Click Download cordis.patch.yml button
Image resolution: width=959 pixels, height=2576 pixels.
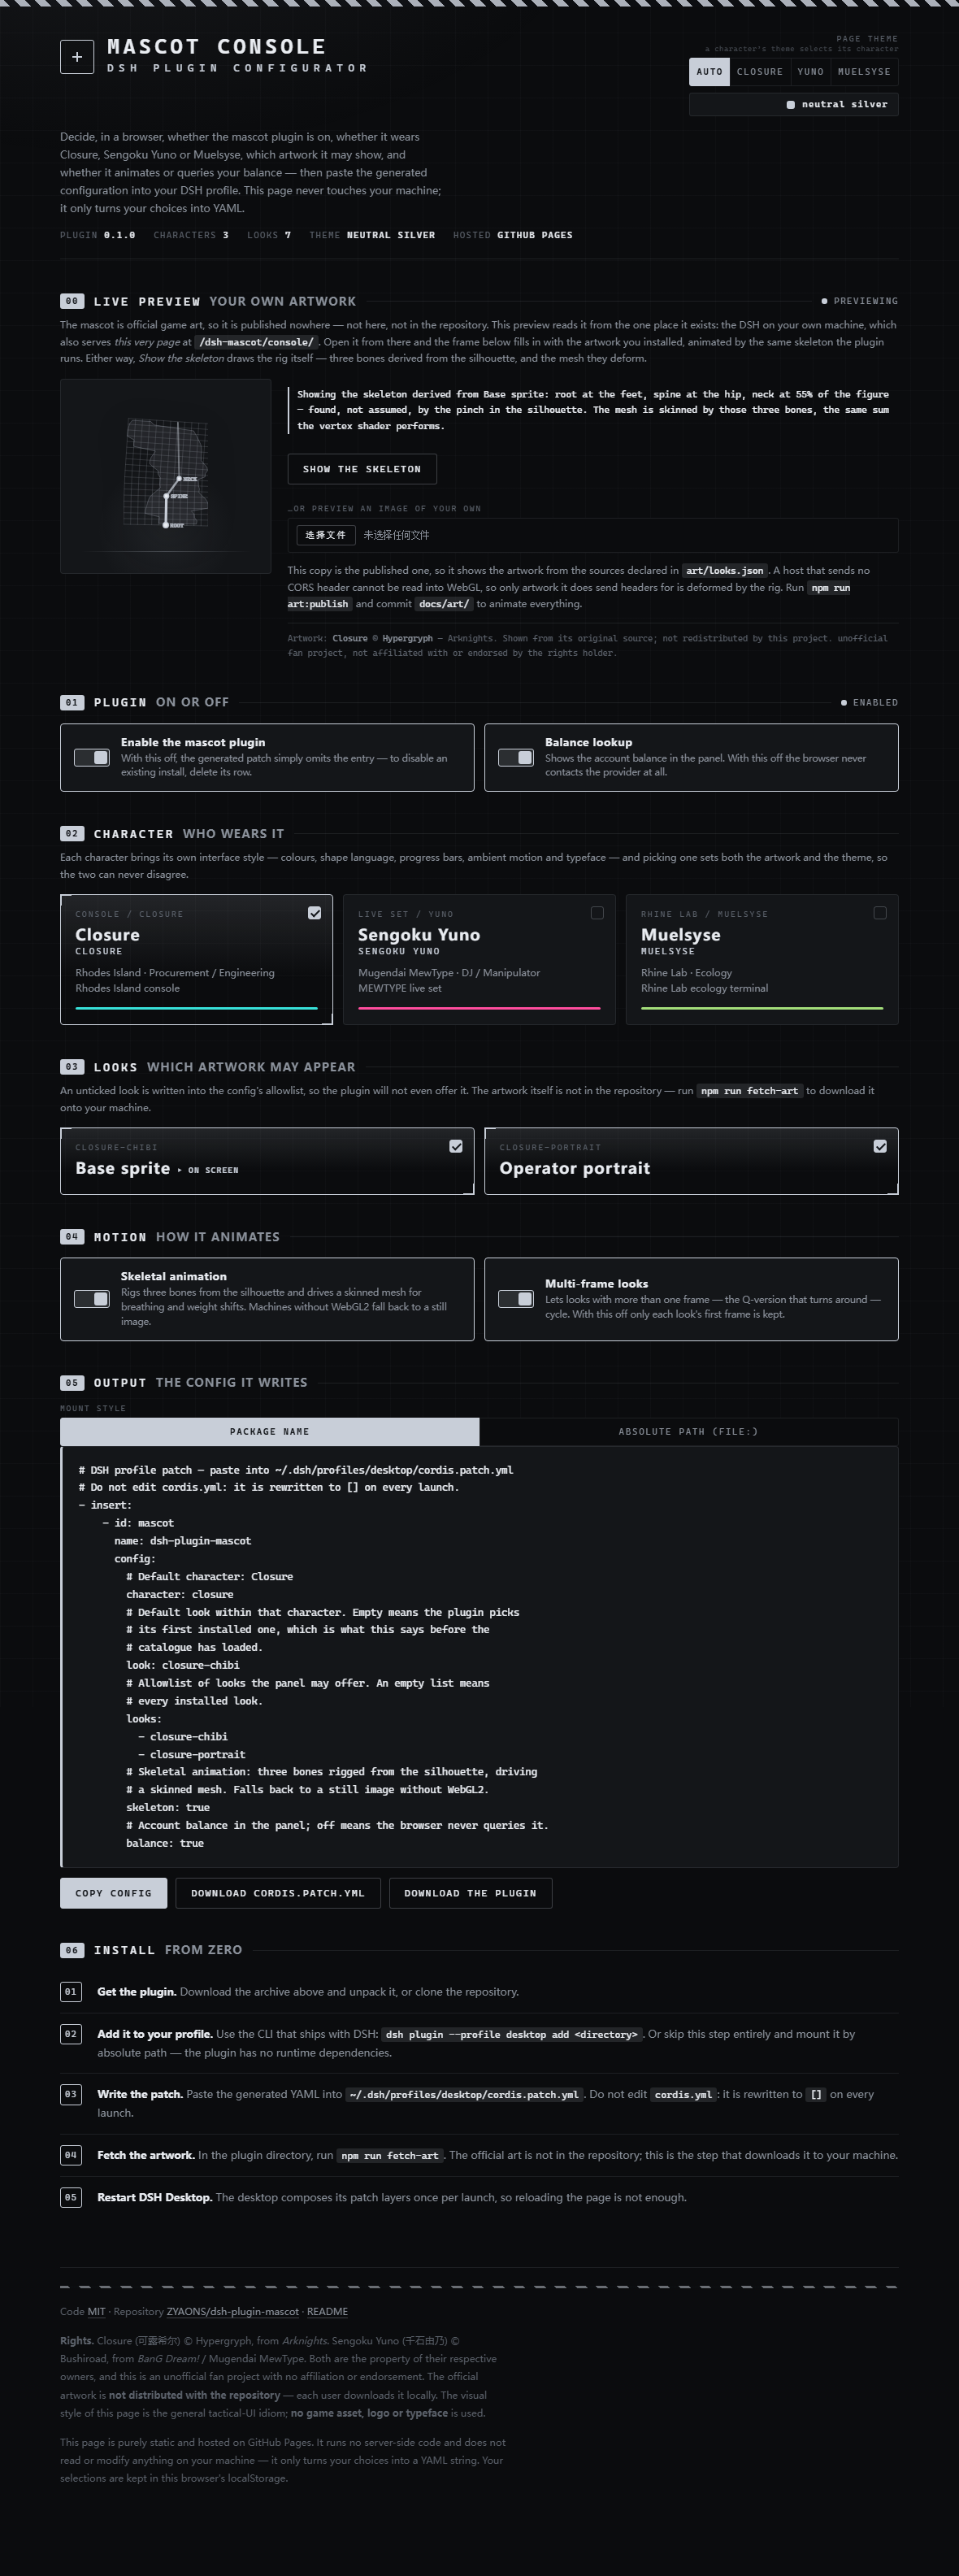coord(278,1893)
